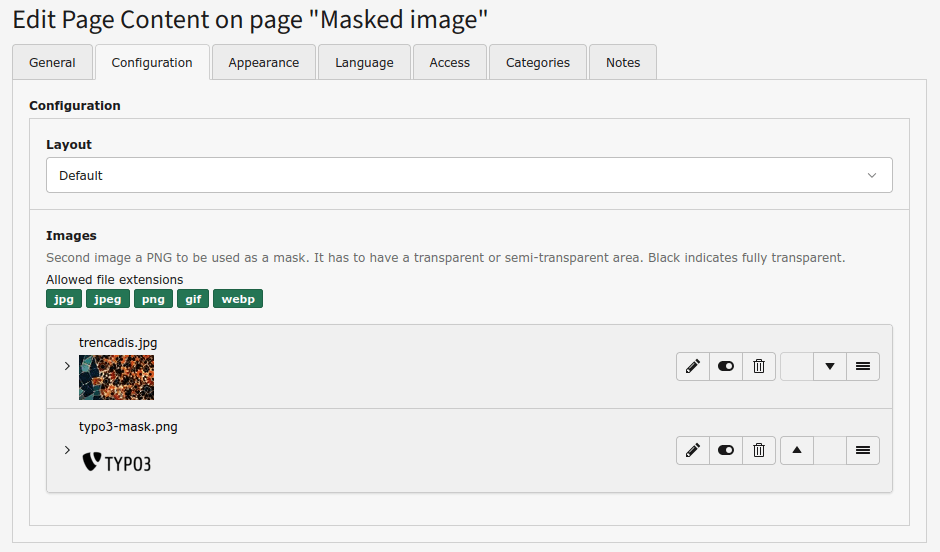Move trencadis.jpg down in the list
Image resolution: width=940 pixels, height=552 pixels.
(x=830, y=367)
